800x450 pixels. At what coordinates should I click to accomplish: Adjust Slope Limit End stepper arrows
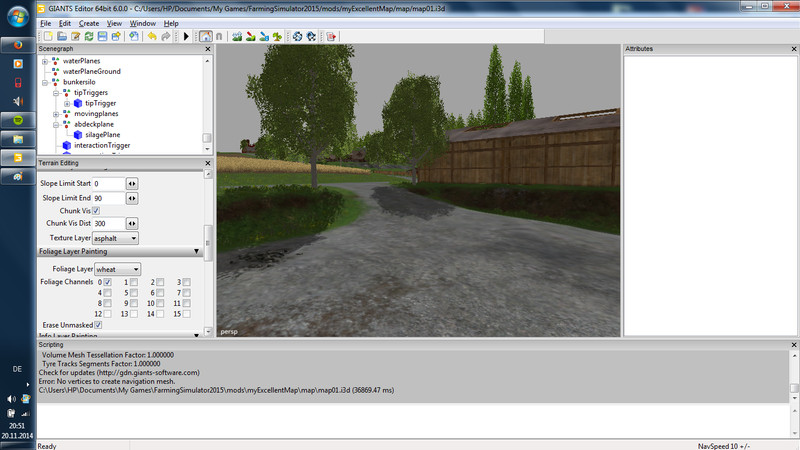pos(132,198)
